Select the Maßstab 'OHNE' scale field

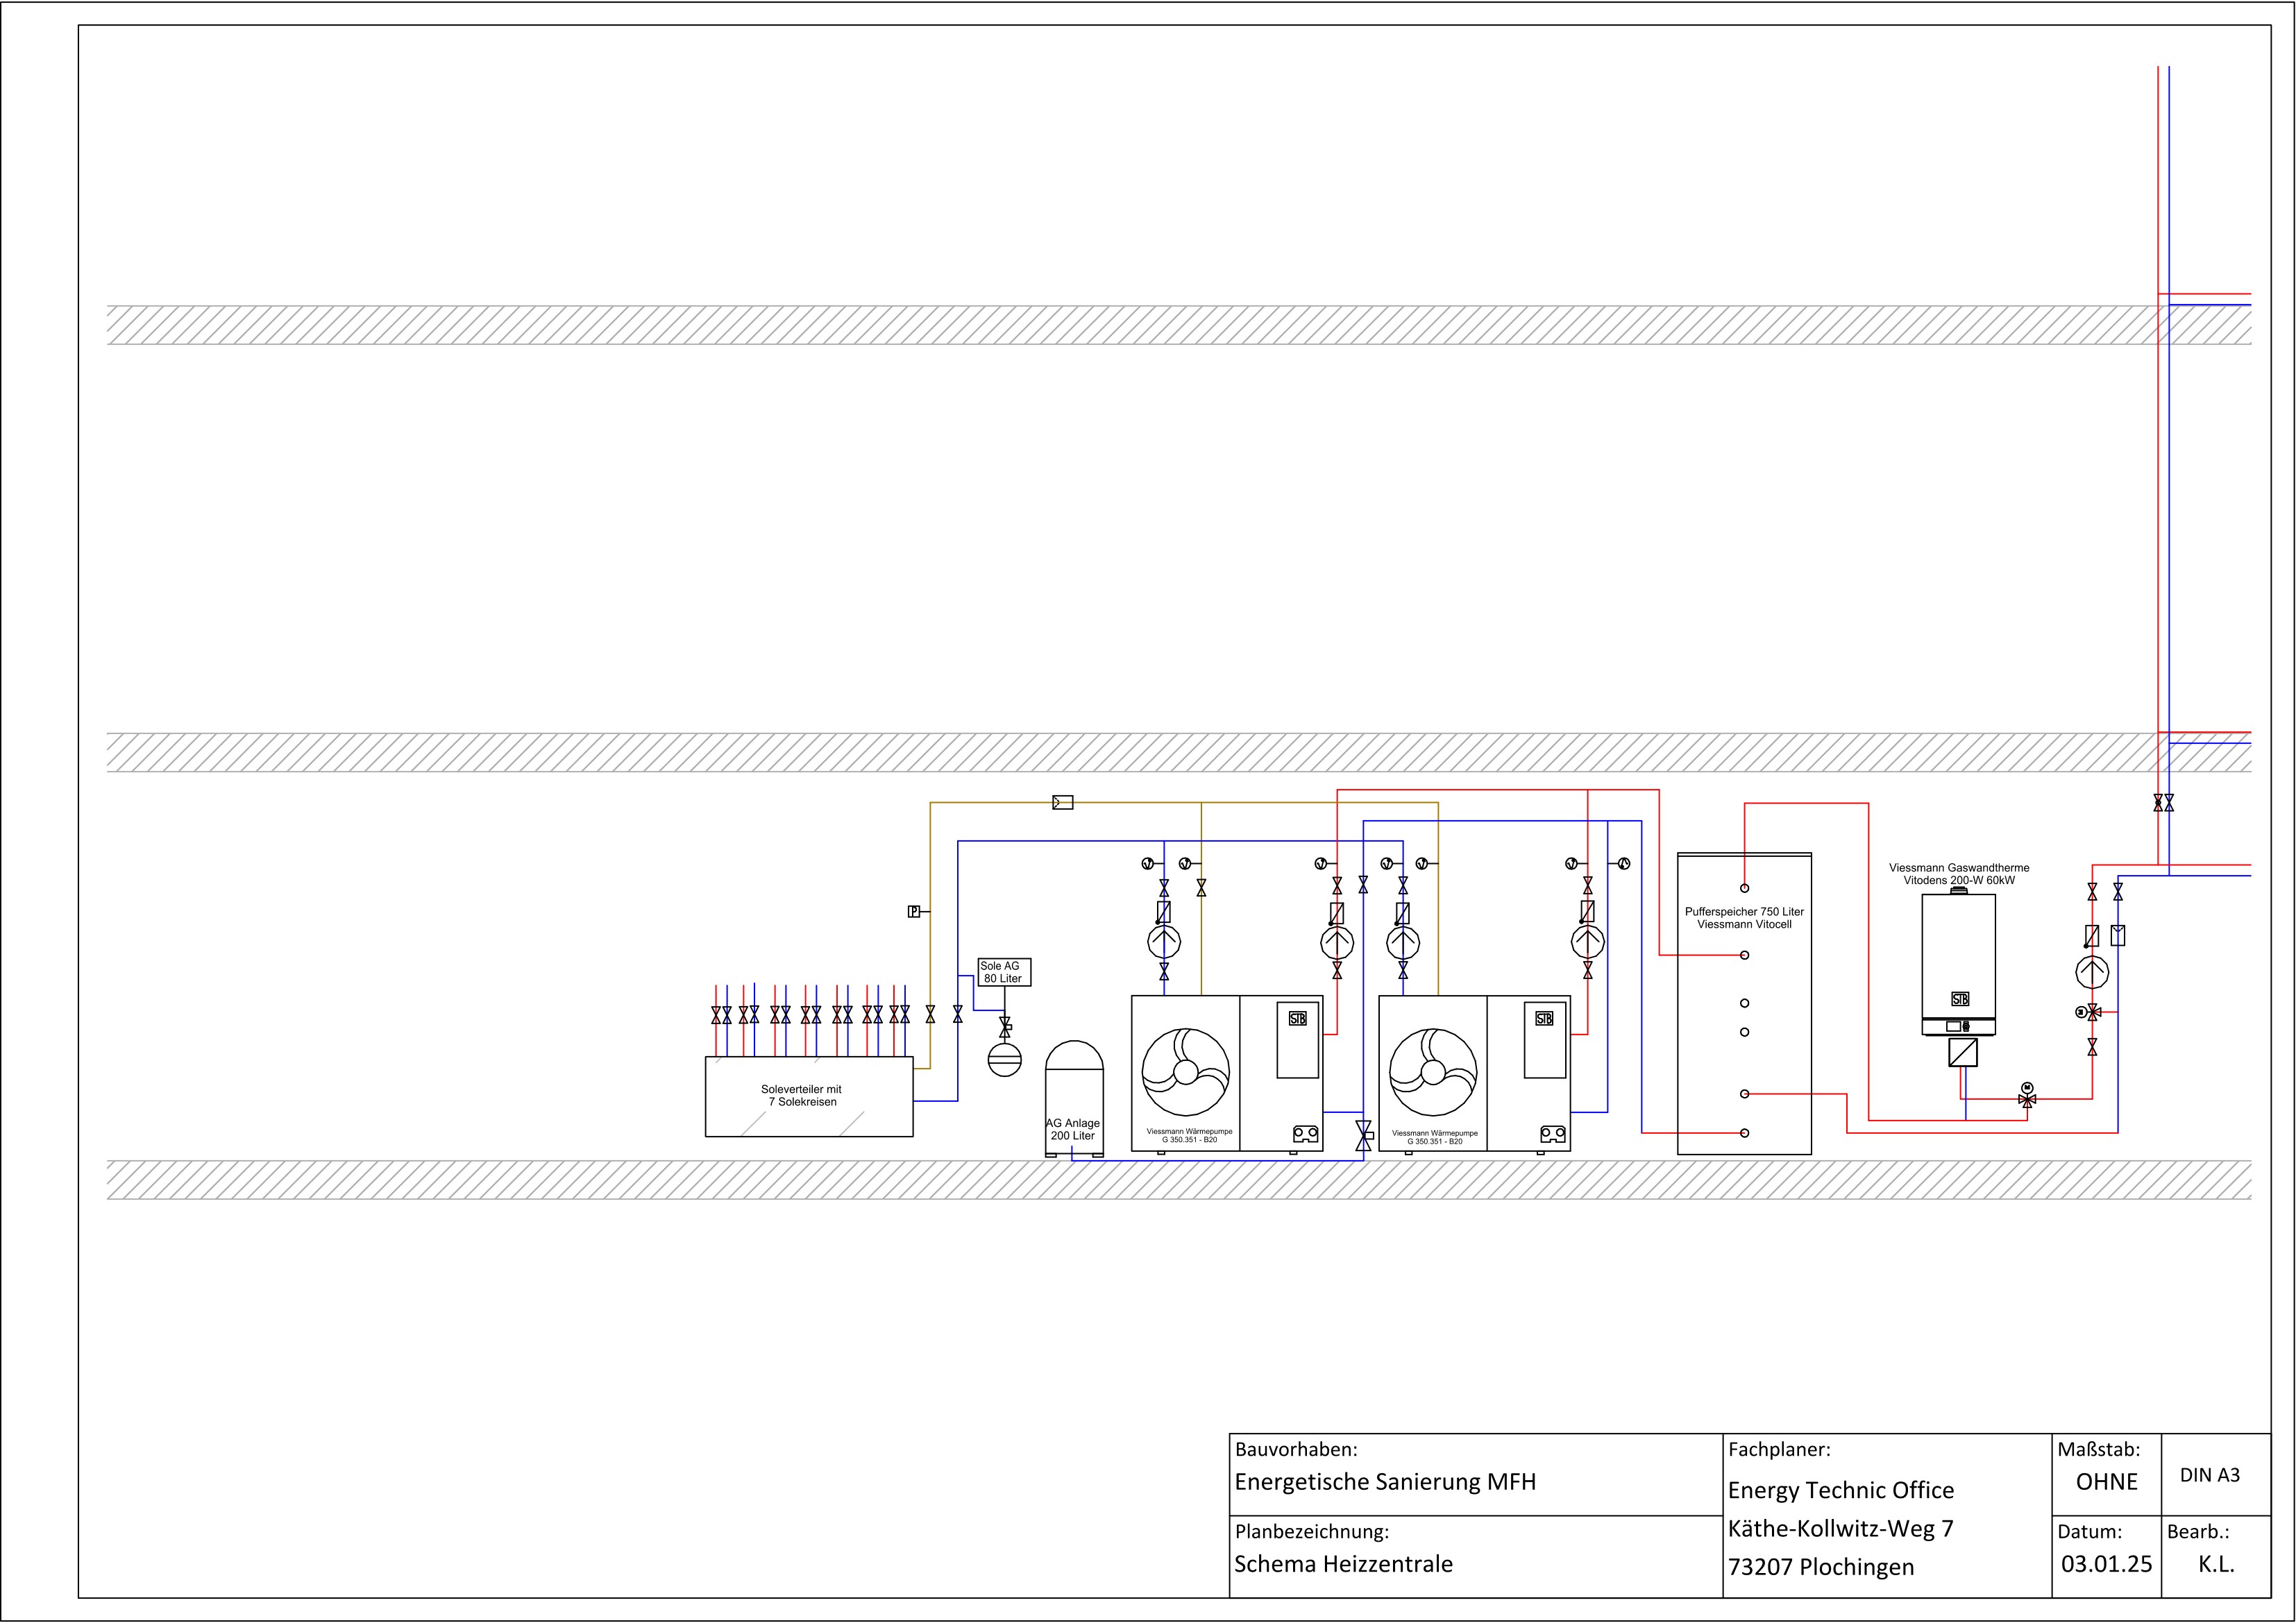(x=2106, y=1482)
